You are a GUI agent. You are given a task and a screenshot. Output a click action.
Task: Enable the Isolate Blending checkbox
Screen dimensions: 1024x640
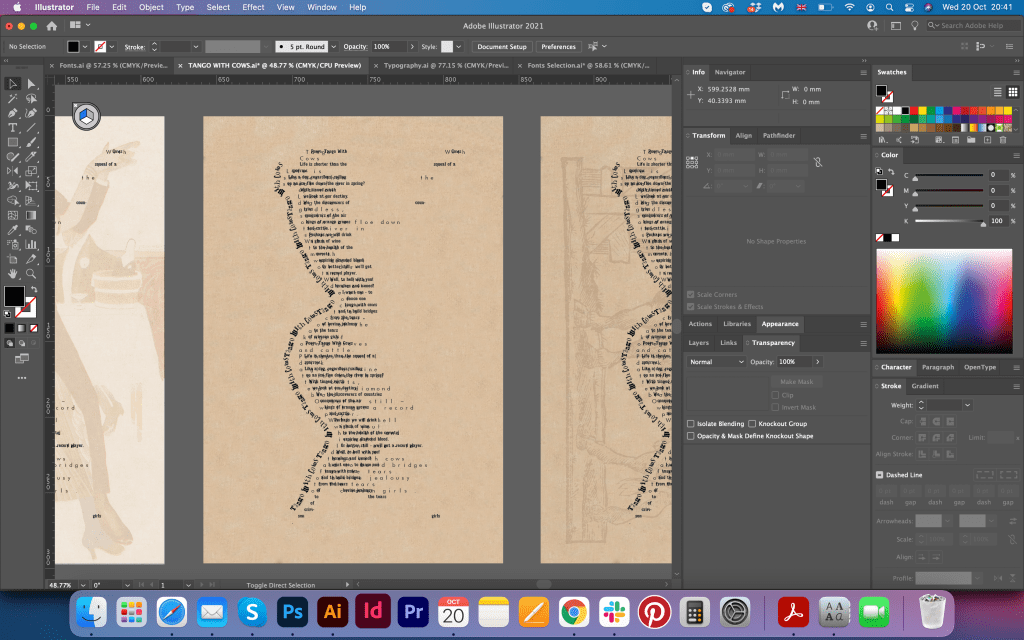690,424
